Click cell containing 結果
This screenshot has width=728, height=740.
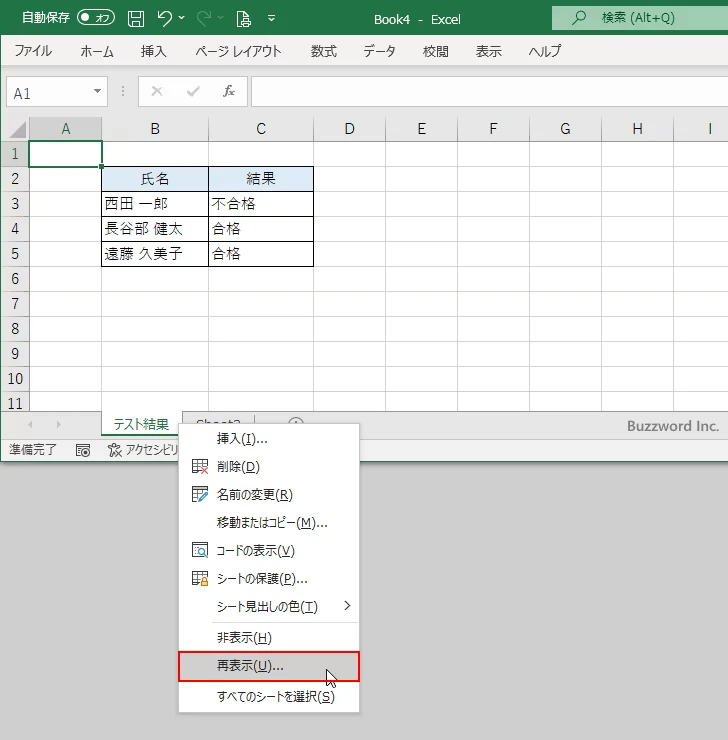[261, 179]
